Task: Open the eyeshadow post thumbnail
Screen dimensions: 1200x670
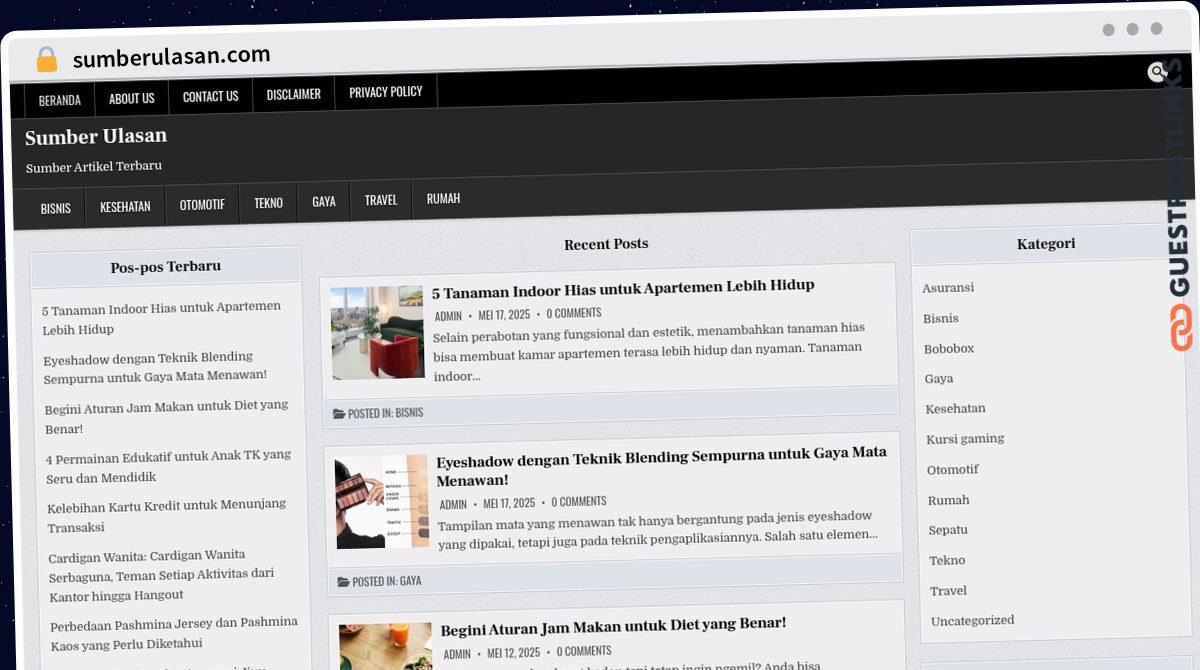Action: pyautogui.click(x=382, y=503)
